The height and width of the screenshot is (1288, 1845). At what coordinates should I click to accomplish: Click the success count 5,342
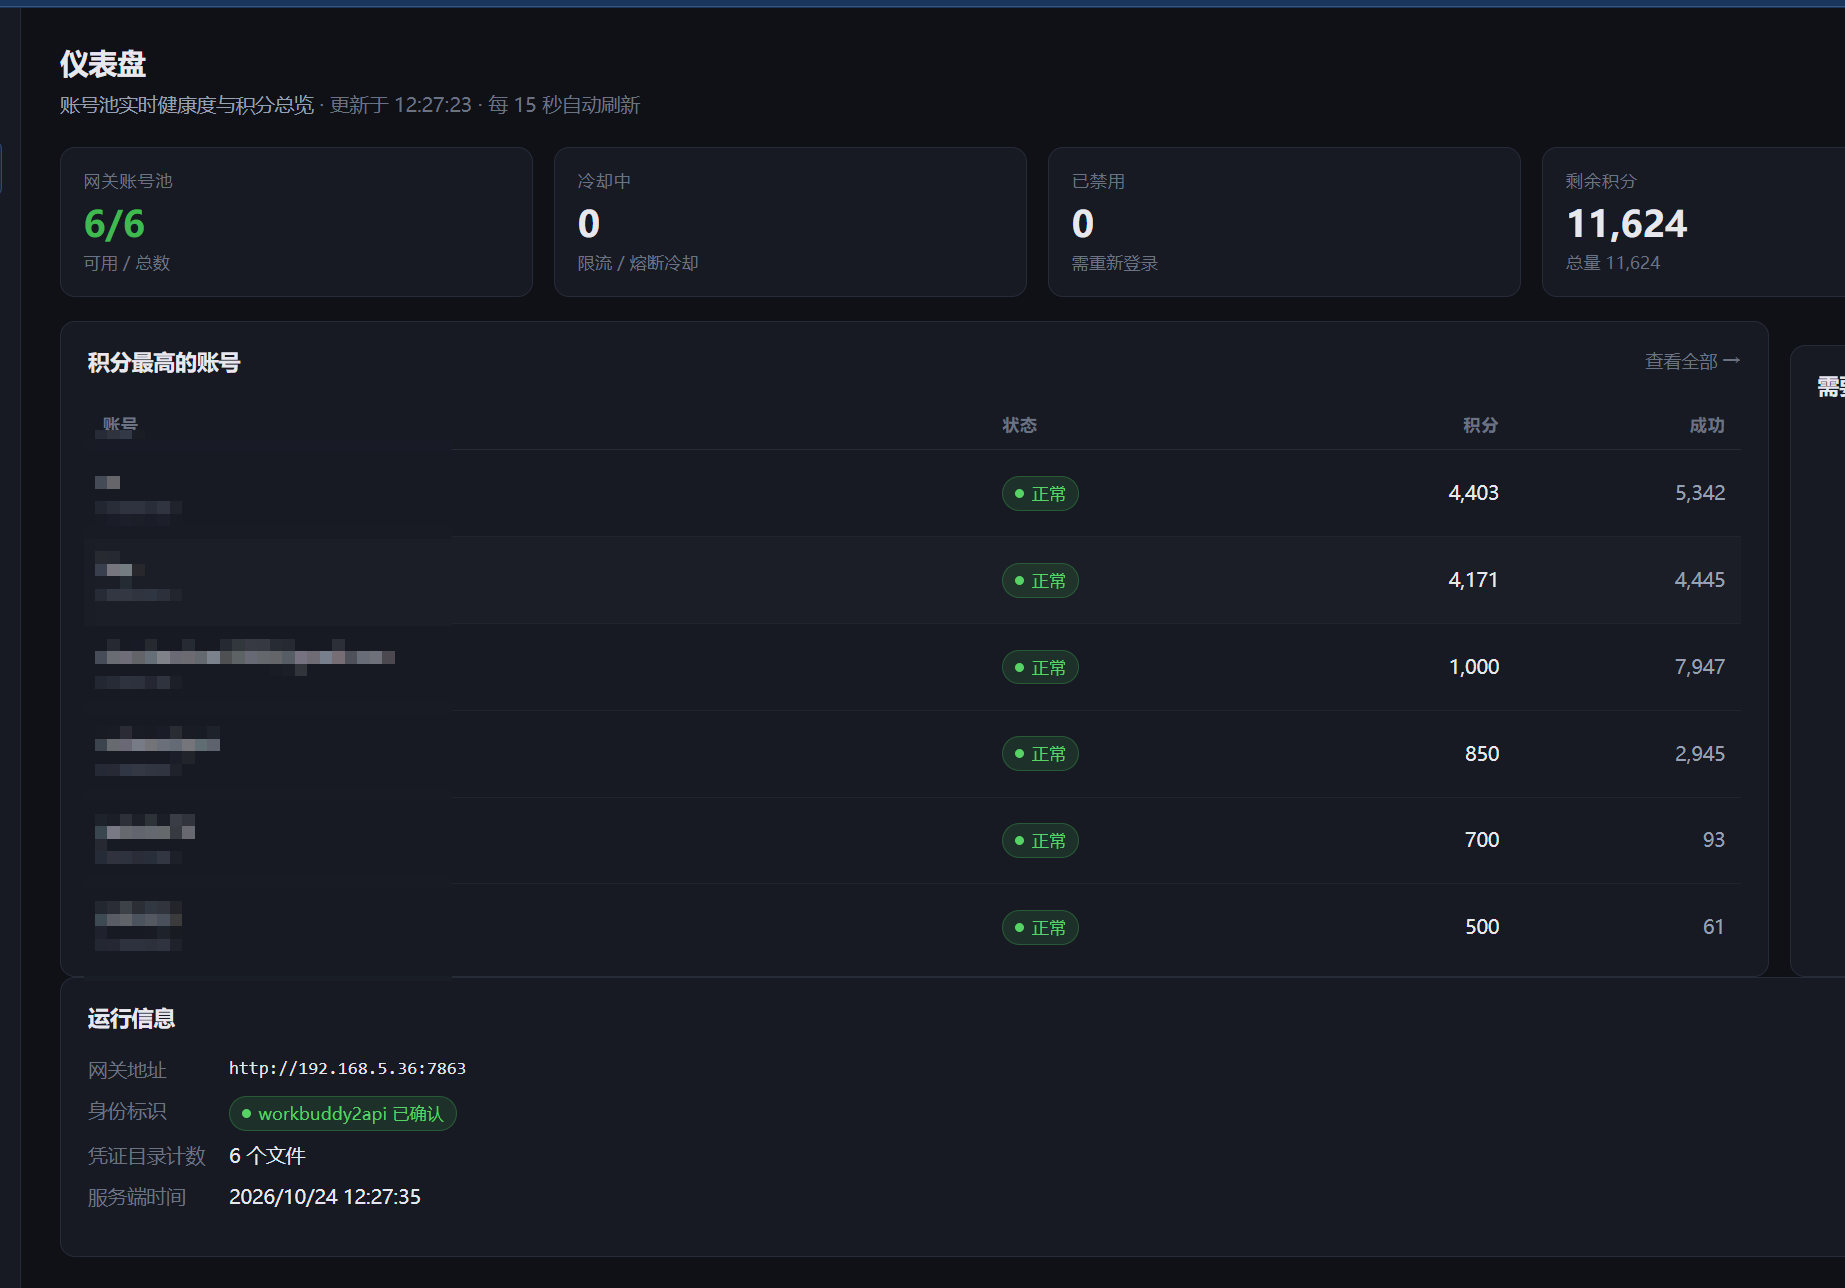point(1700,493)
